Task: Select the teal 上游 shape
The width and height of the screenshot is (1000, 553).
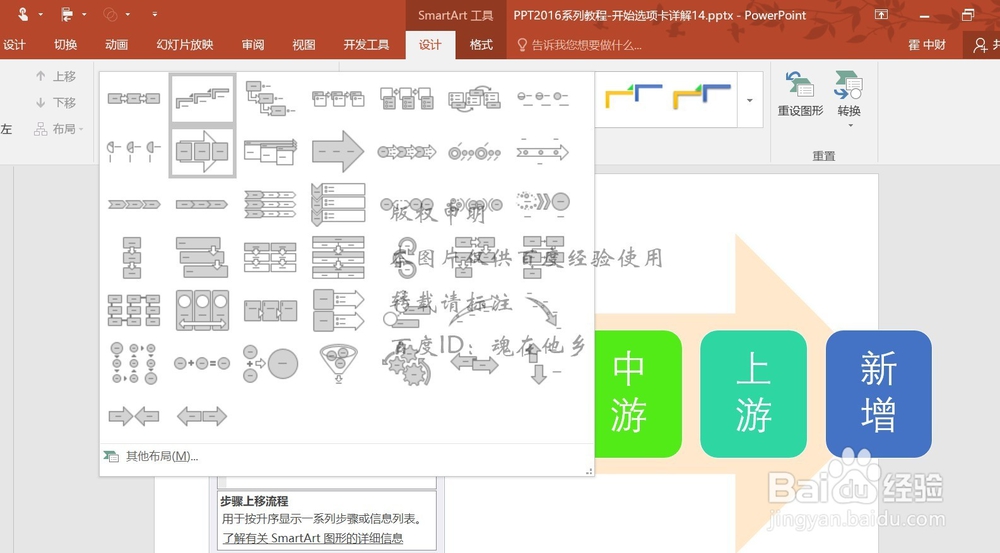Action: coord(753,394)
